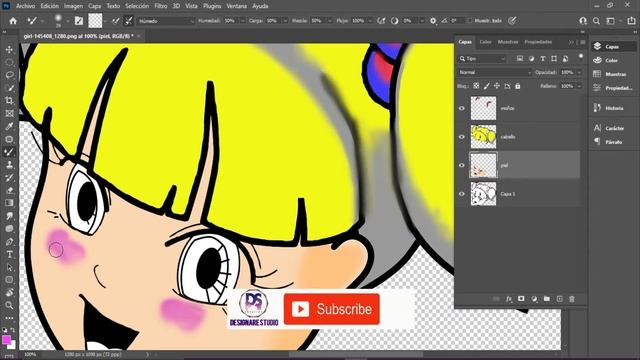Image resolution: width=640 pixels, height=360 pixels.
Task: Select the Eyedropper tool
Action: coord(9,126)
